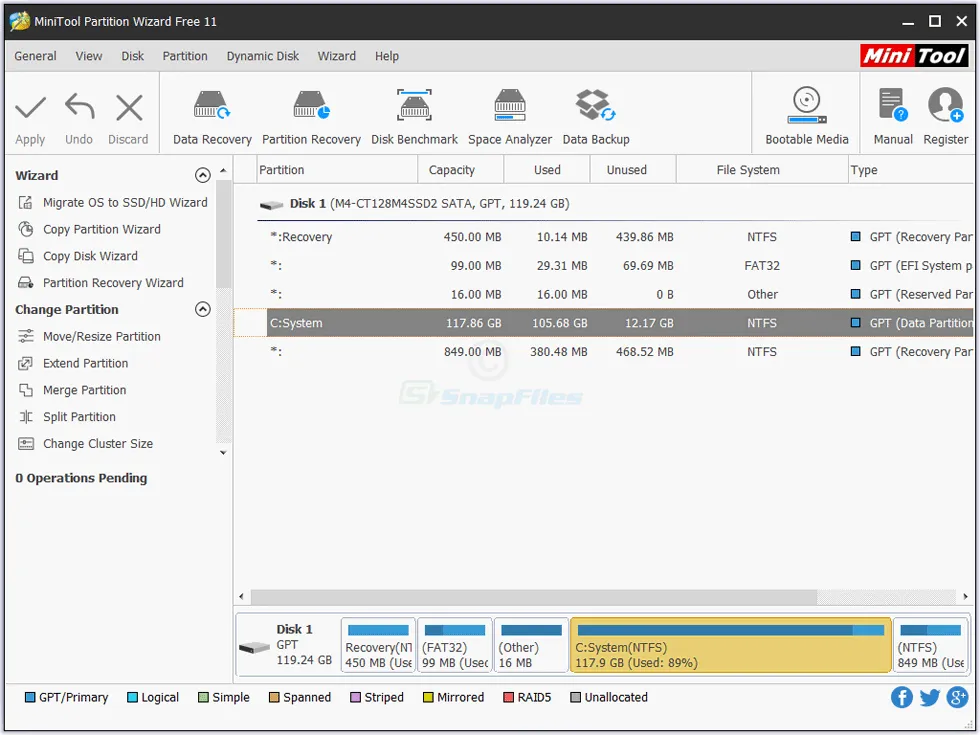
Task: Select Other 16 MB block in disk map
Action: pos(531,645)
